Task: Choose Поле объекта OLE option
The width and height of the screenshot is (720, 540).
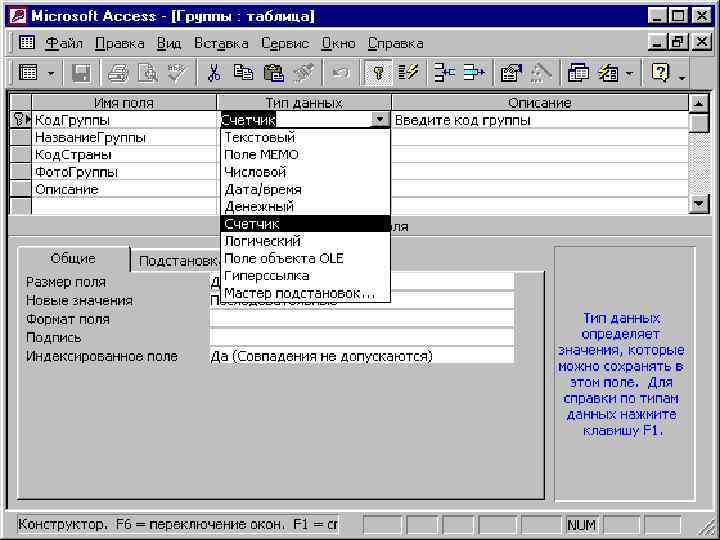Action: pyautogui.click(x=305, y=259)
